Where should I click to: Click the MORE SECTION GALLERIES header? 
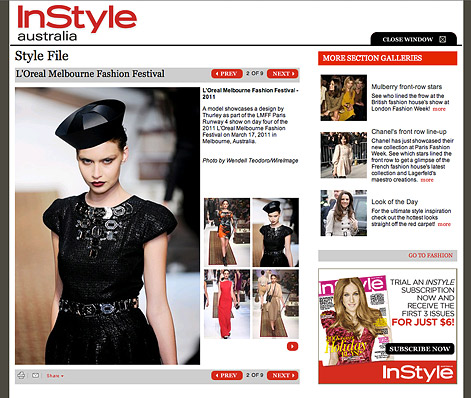387,58
